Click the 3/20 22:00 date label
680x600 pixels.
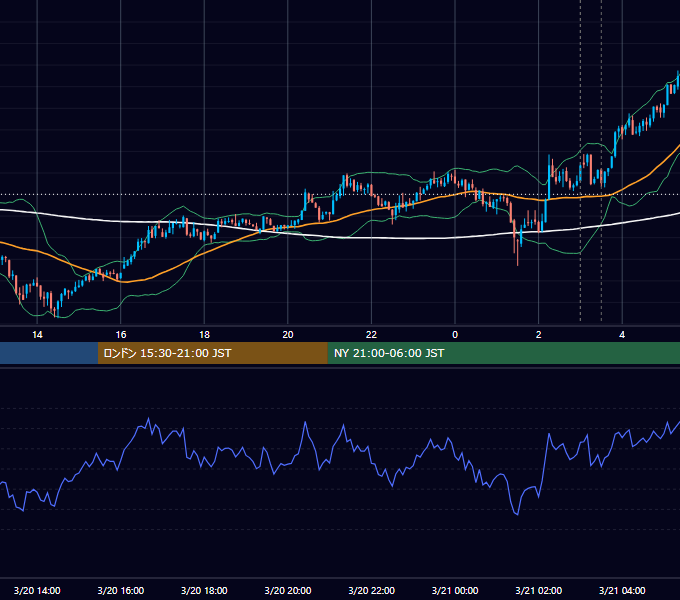point(372,590)
